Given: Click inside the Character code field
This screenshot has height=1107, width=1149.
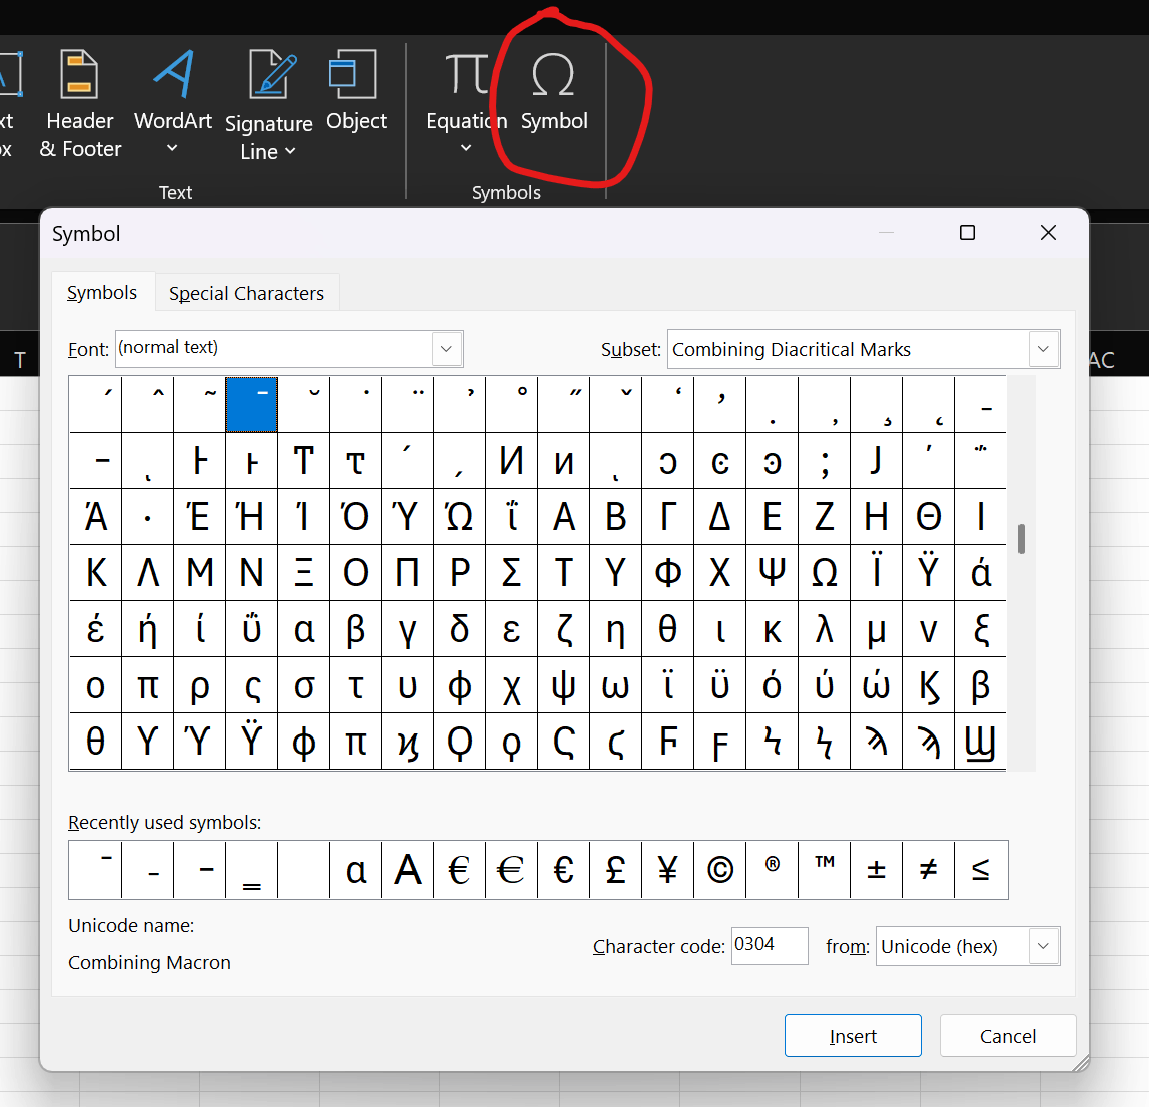Looking at the screenshot, I should point(769,946).
